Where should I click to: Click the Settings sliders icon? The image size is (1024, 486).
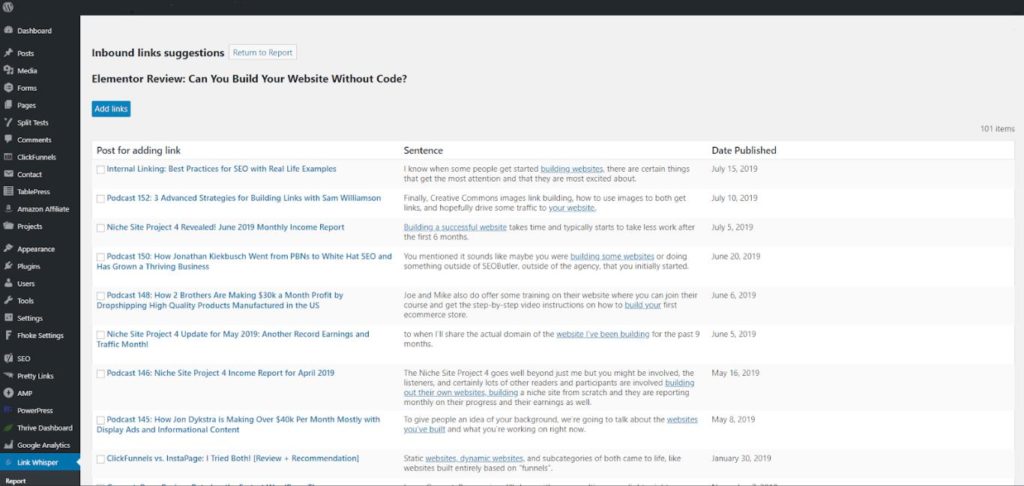click(x=8, y=318)
